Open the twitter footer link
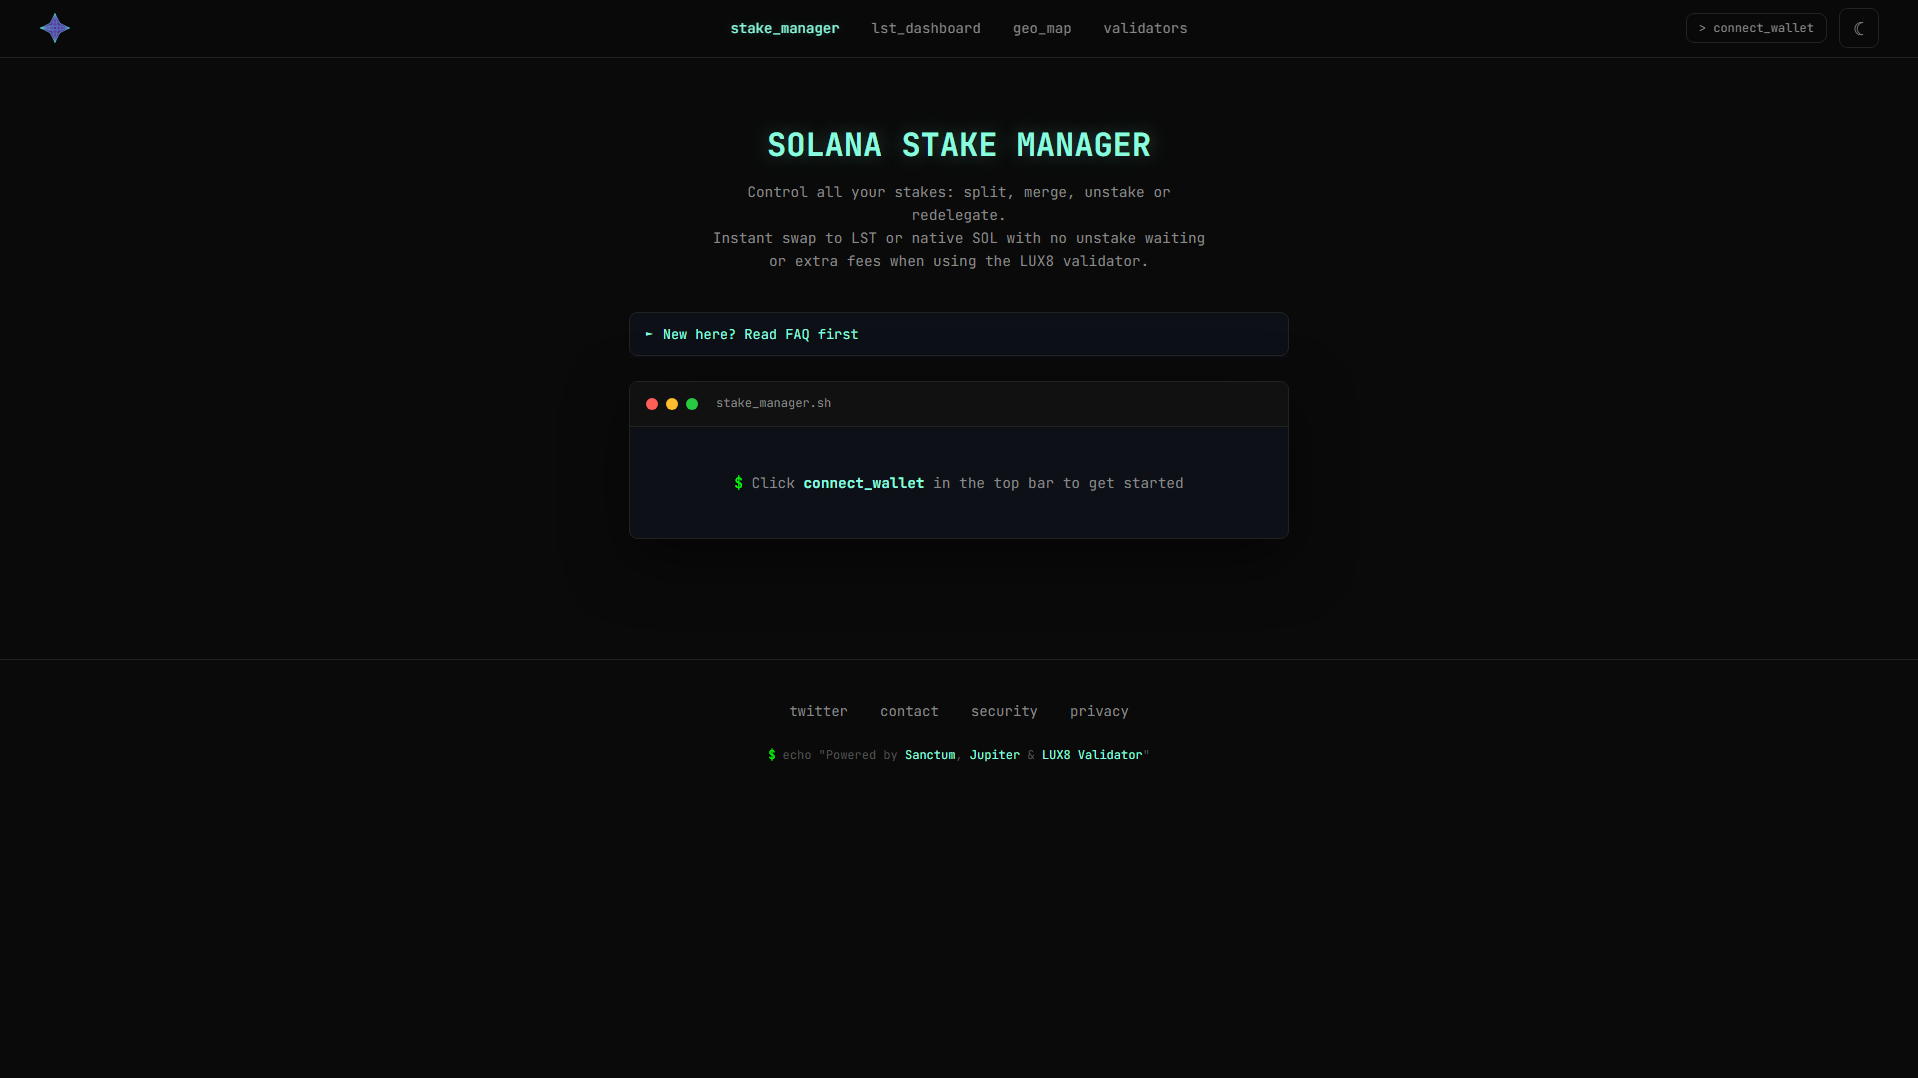The image size is (1918, 1078). click(818, 711)
